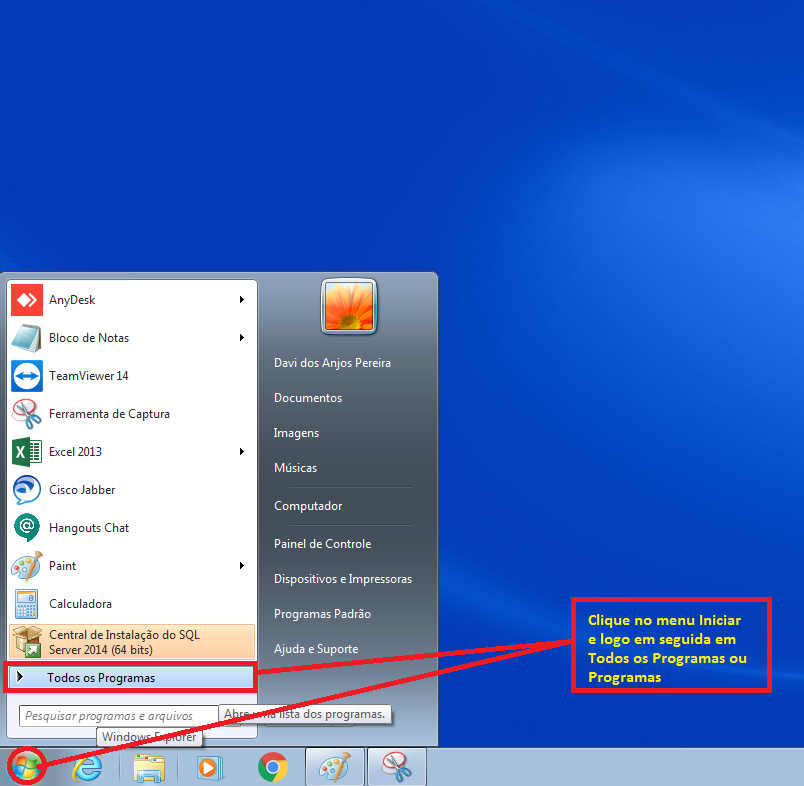This screenshot has width=804, height=786.
Task: Expand the AnyDesk jump list arrow
Action: pos(242,299)
